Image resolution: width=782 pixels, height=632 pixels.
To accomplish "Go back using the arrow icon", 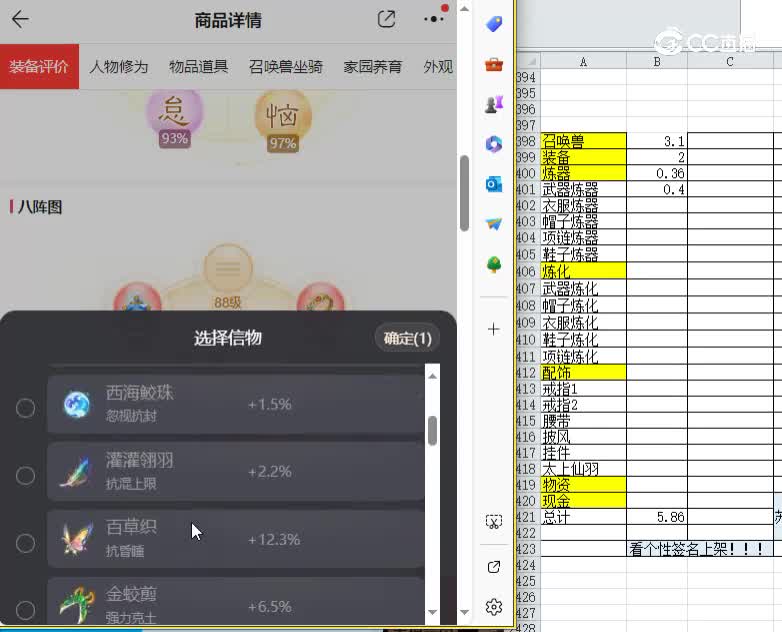I will (x=20, y=19).
